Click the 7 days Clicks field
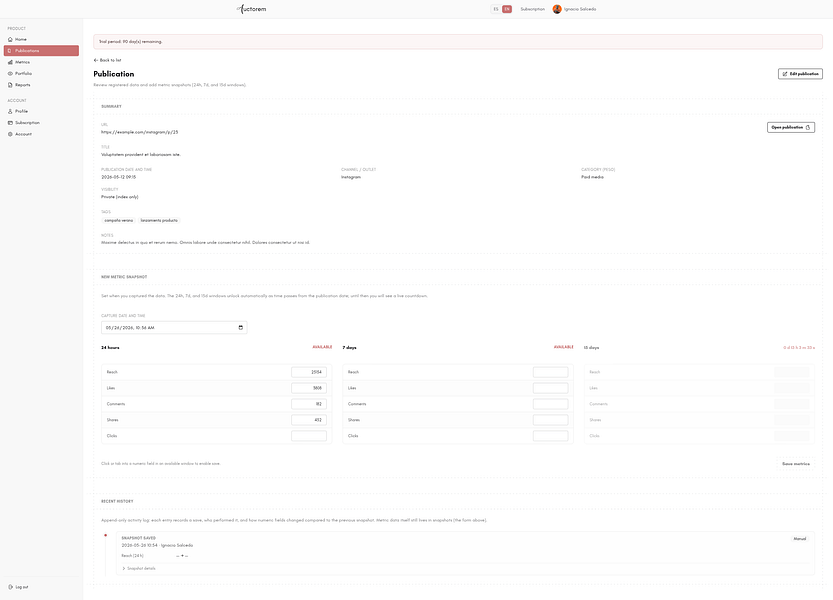 pyautogui.click(x=550, y=436)
